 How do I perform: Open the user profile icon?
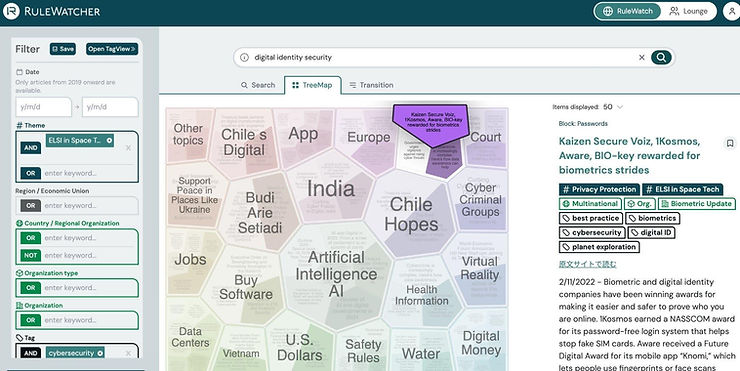point(732,11)
